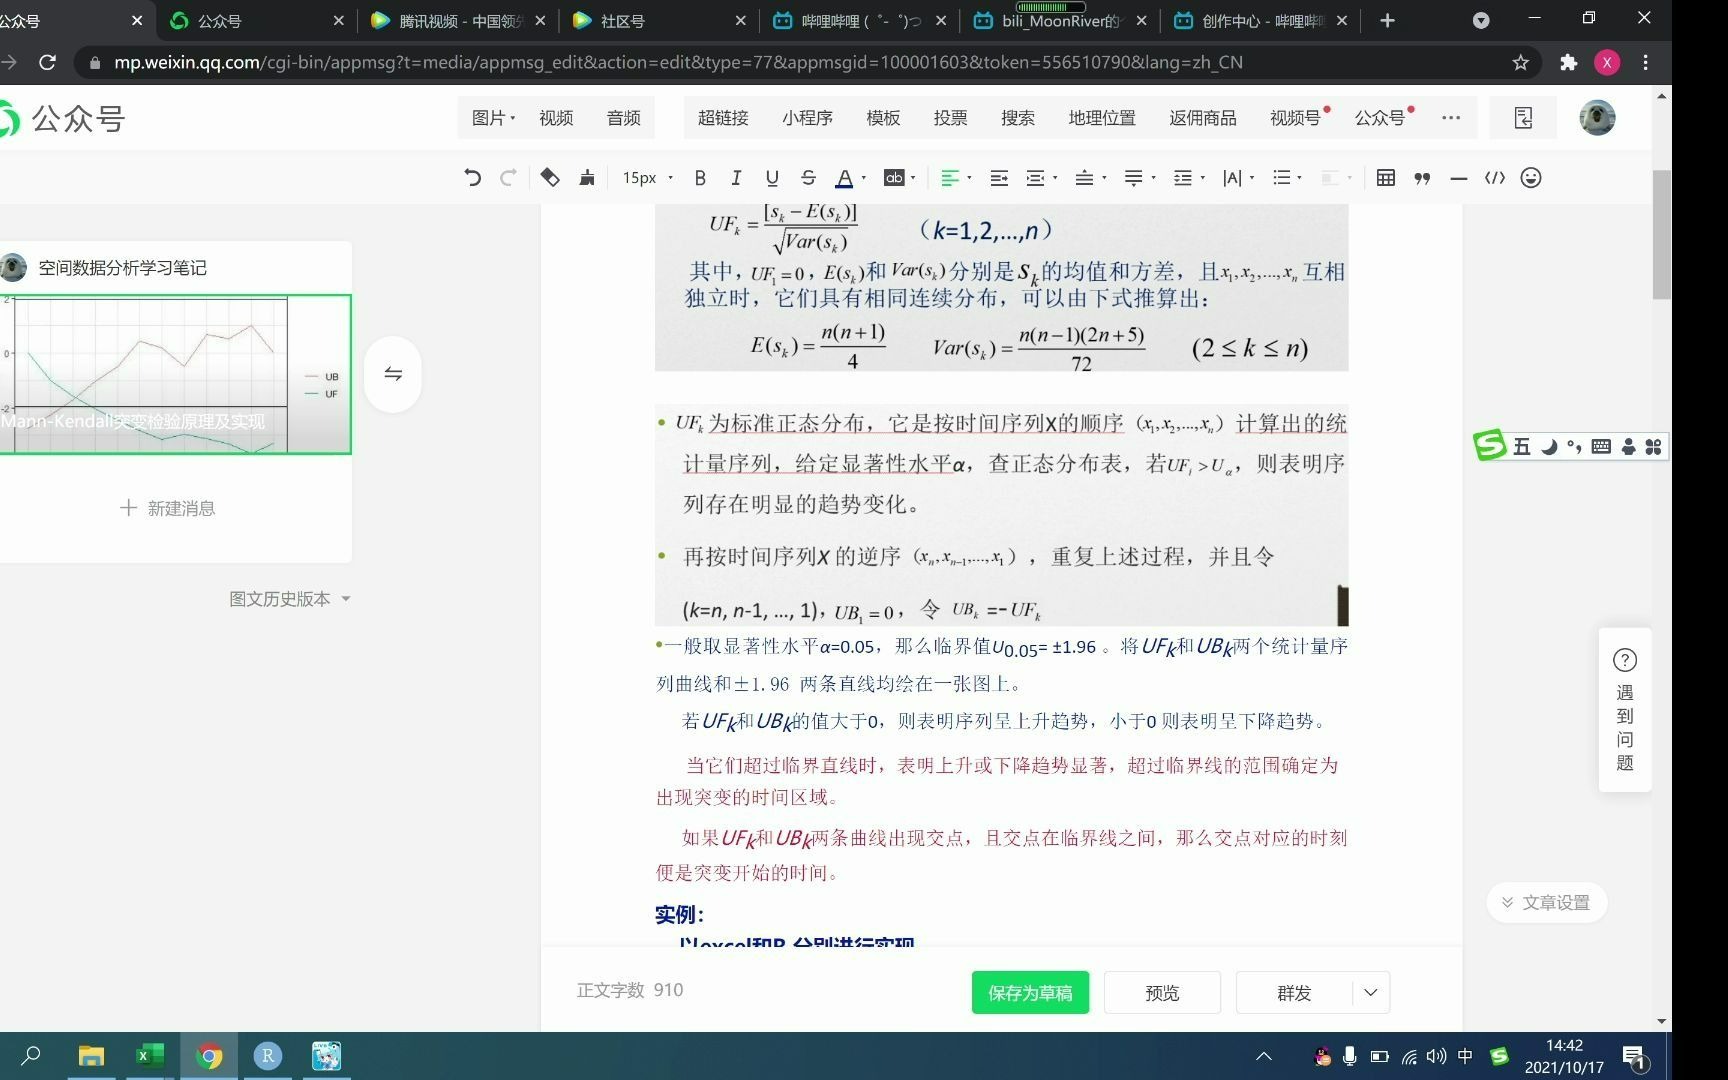Viewport: 1728px width, 1080px height.
Task: Save article with 保存为草稿
Action: 1030,993
